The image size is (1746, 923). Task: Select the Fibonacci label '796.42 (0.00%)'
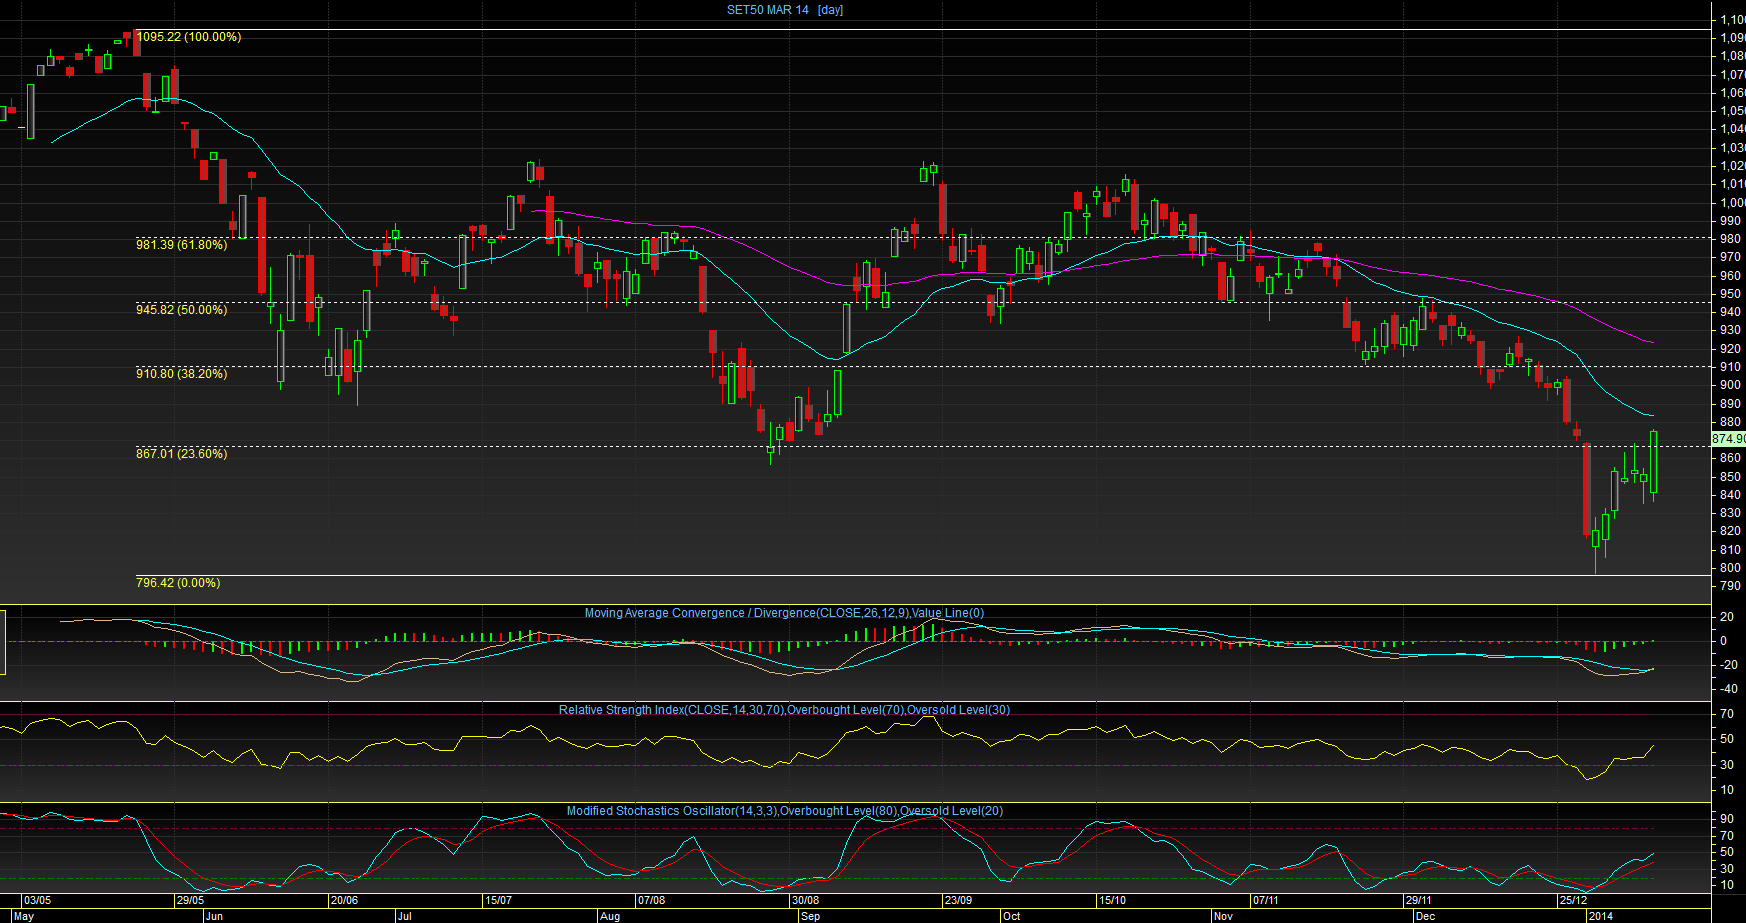(178, 583)
